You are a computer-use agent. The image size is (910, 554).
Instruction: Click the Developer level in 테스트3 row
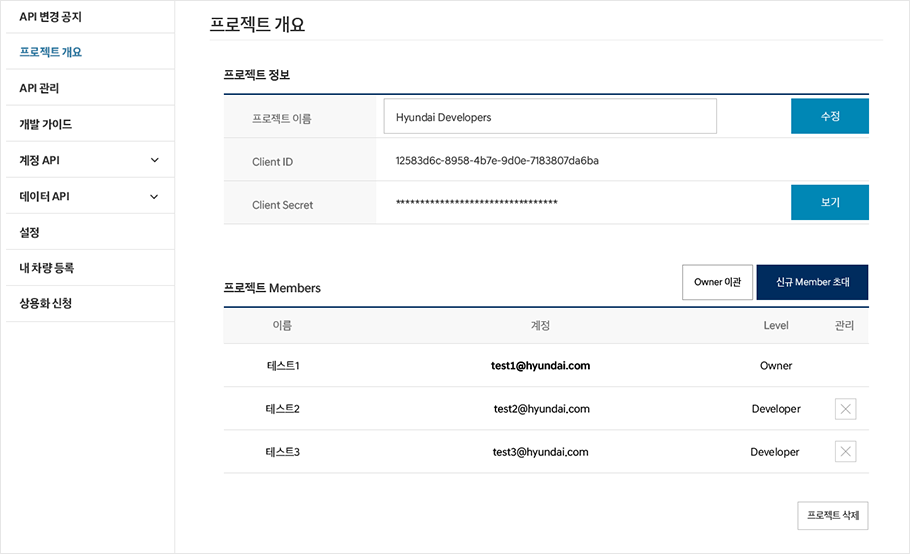click(x=775, y=452)
